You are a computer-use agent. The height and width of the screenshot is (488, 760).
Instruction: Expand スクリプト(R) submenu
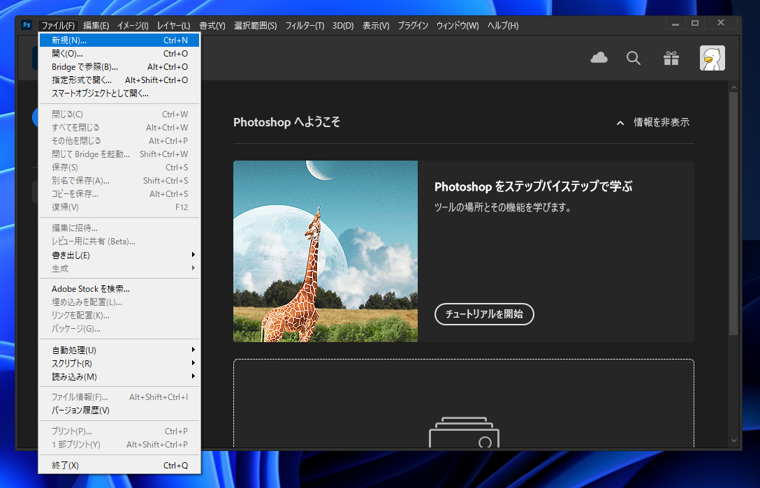point(119,363)
